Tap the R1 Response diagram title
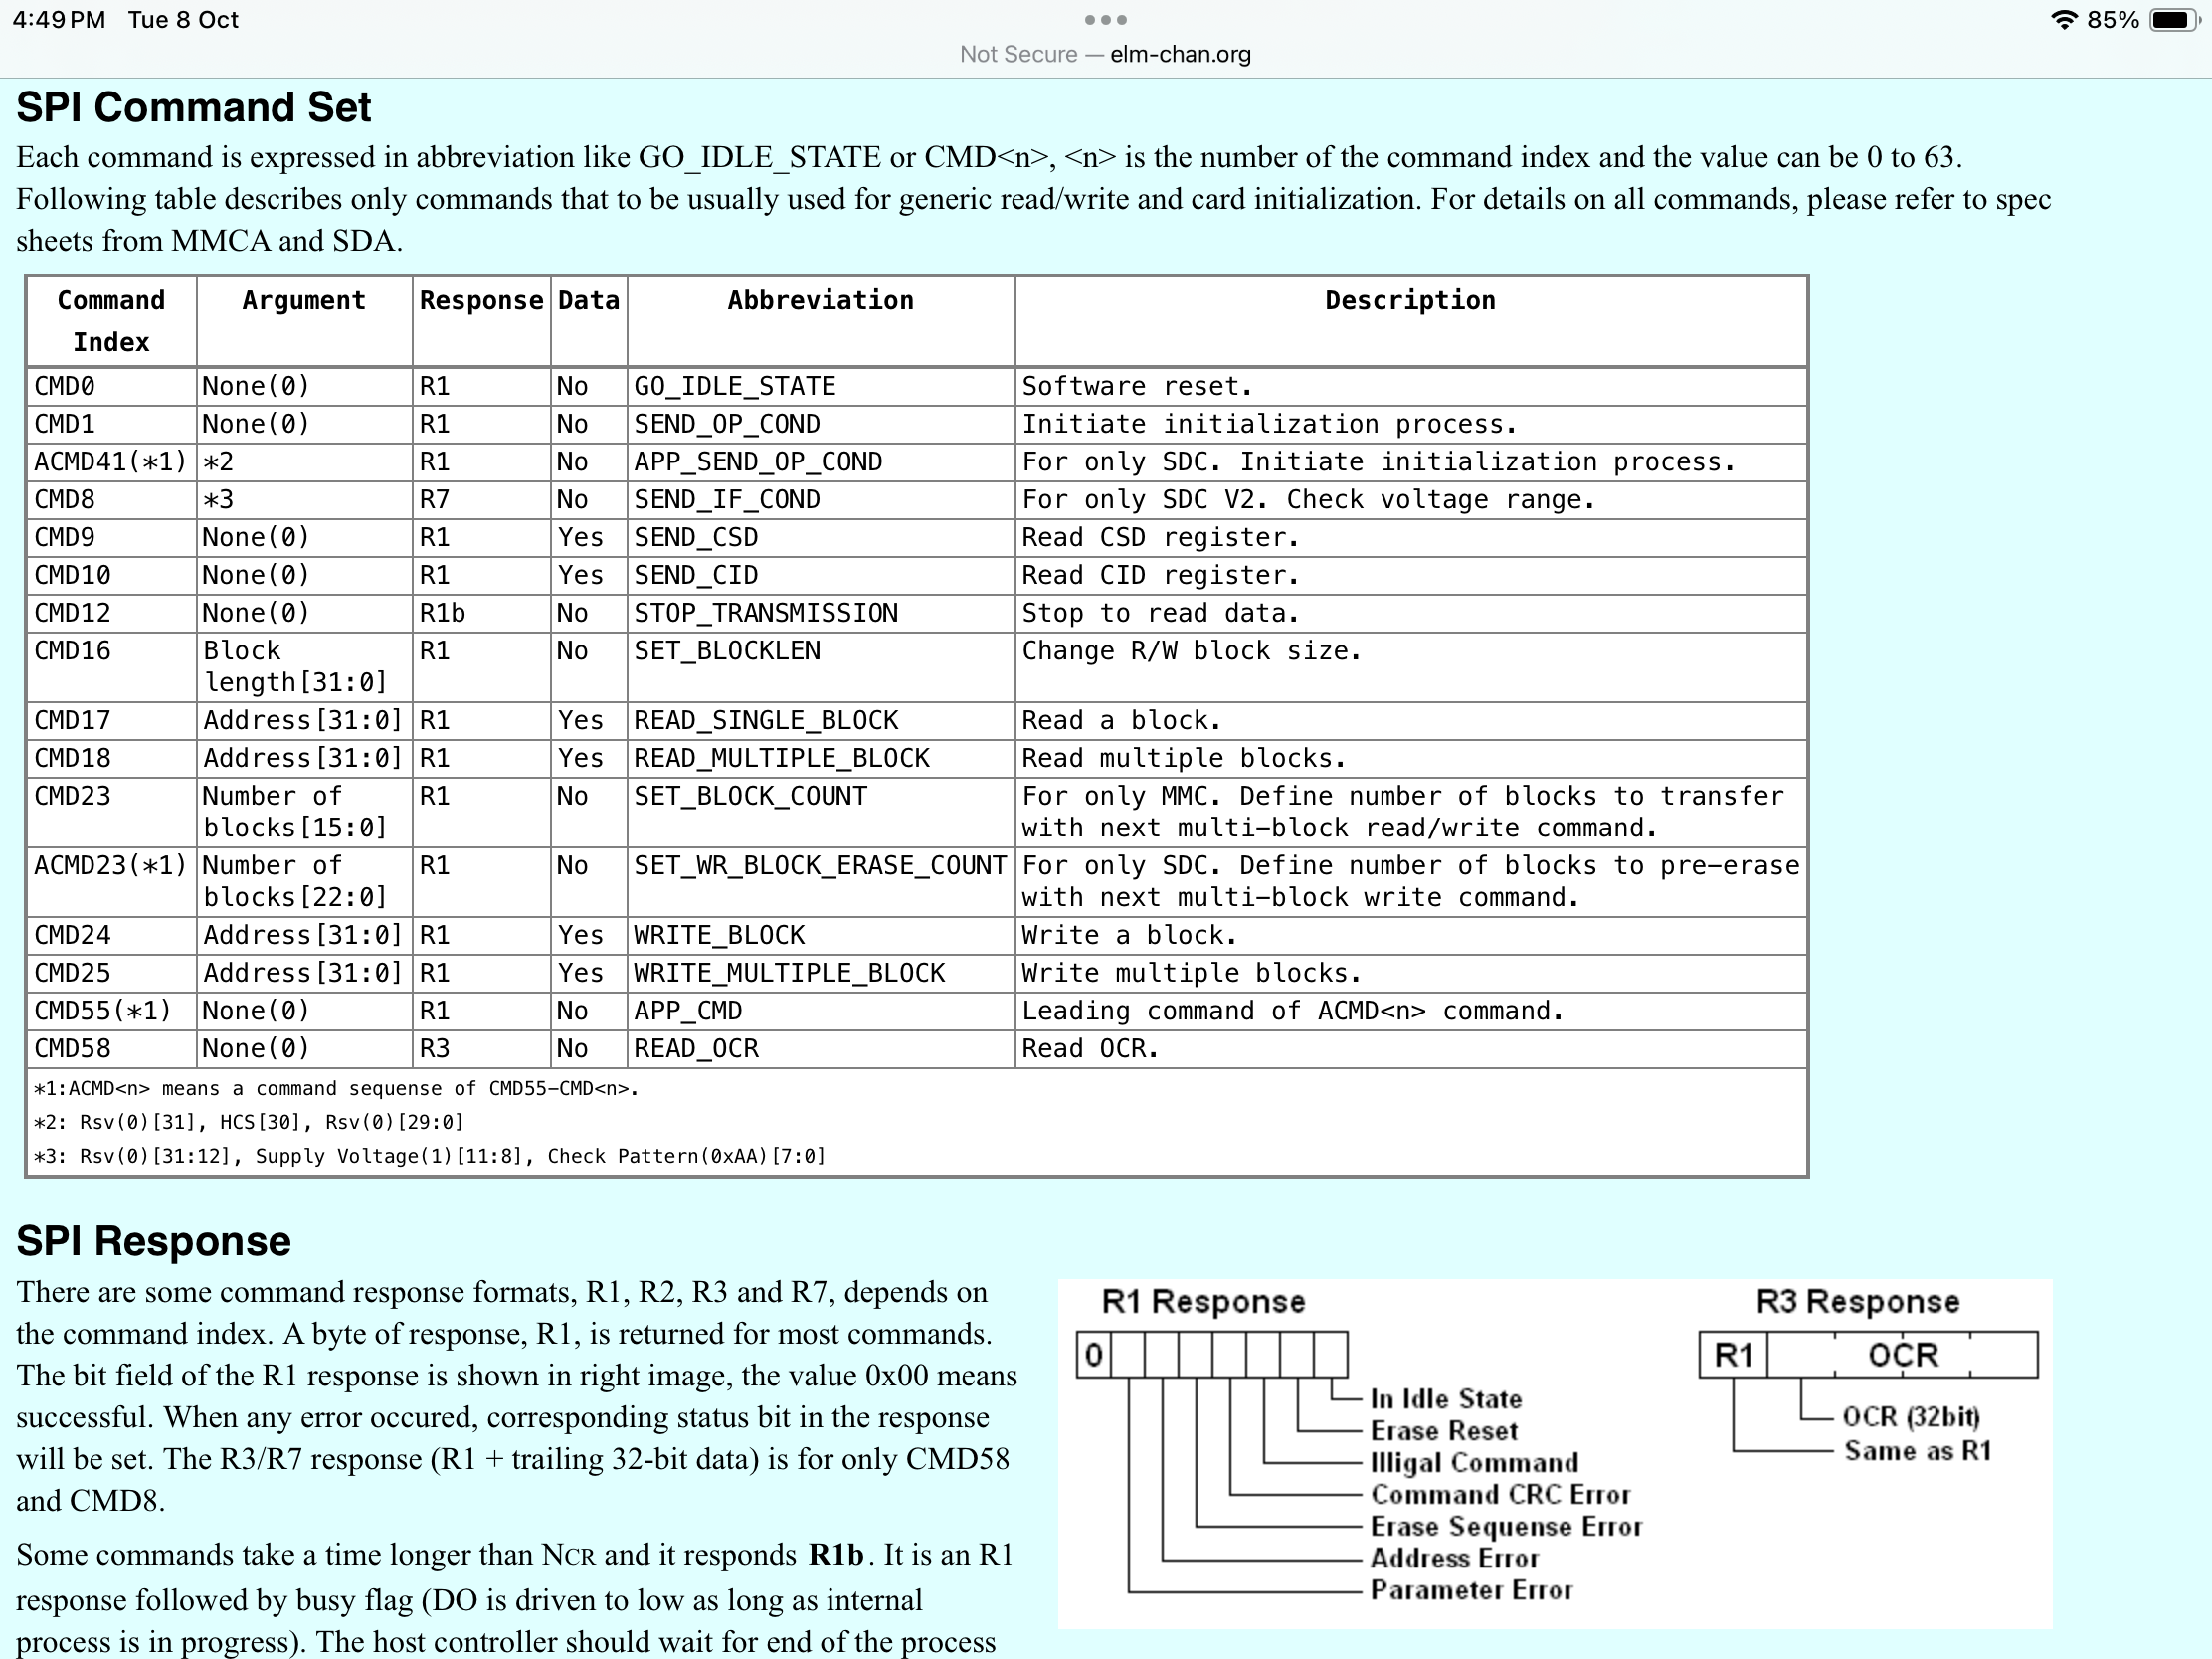2212x1659 pixels. (1203, 1302)
